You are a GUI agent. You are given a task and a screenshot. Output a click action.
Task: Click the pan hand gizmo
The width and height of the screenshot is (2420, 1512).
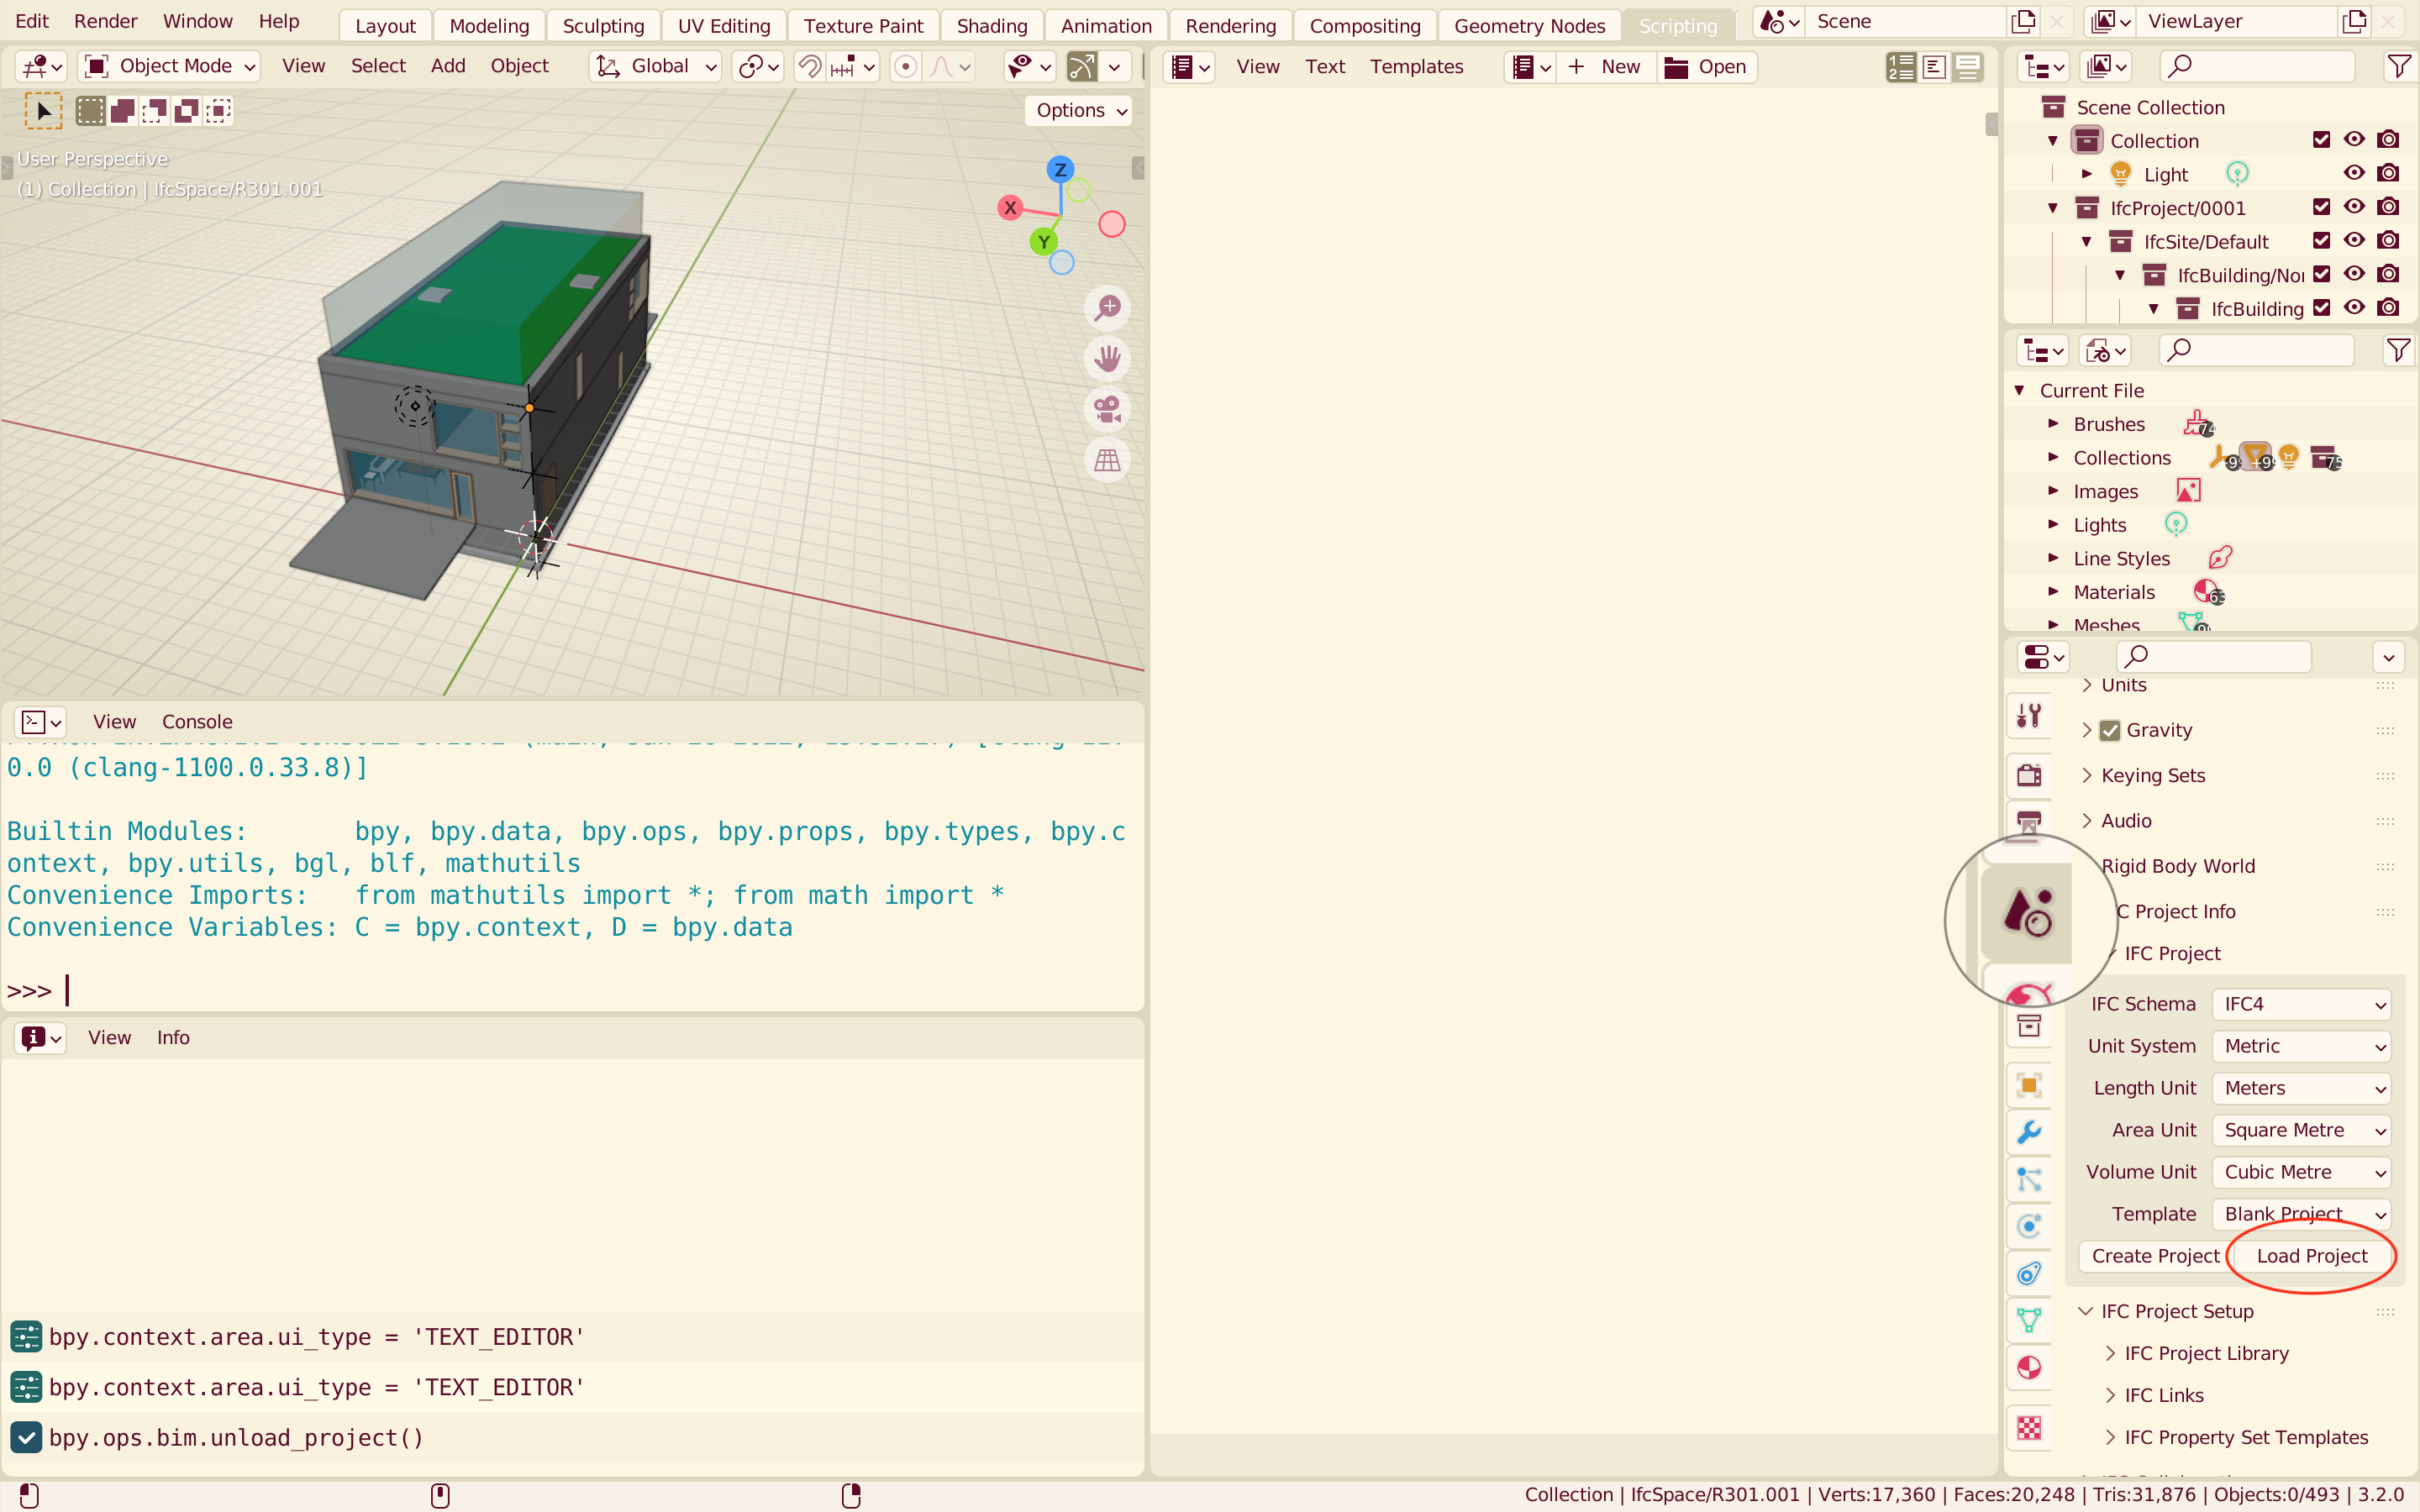1107,358
